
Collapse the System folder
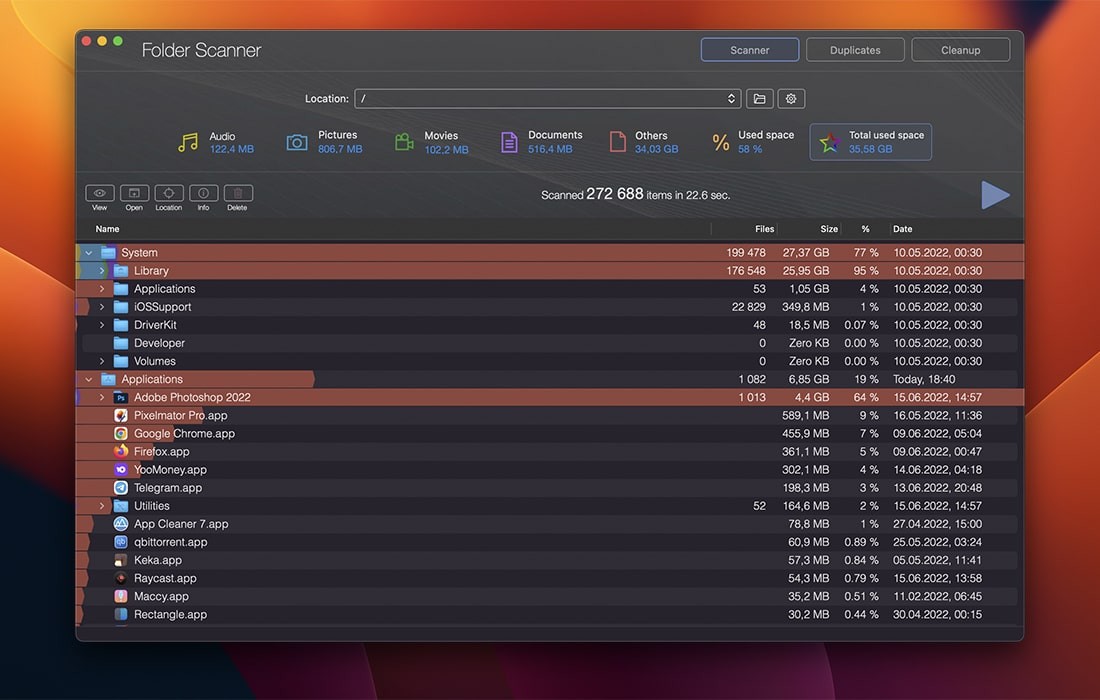tap(89, 253)
